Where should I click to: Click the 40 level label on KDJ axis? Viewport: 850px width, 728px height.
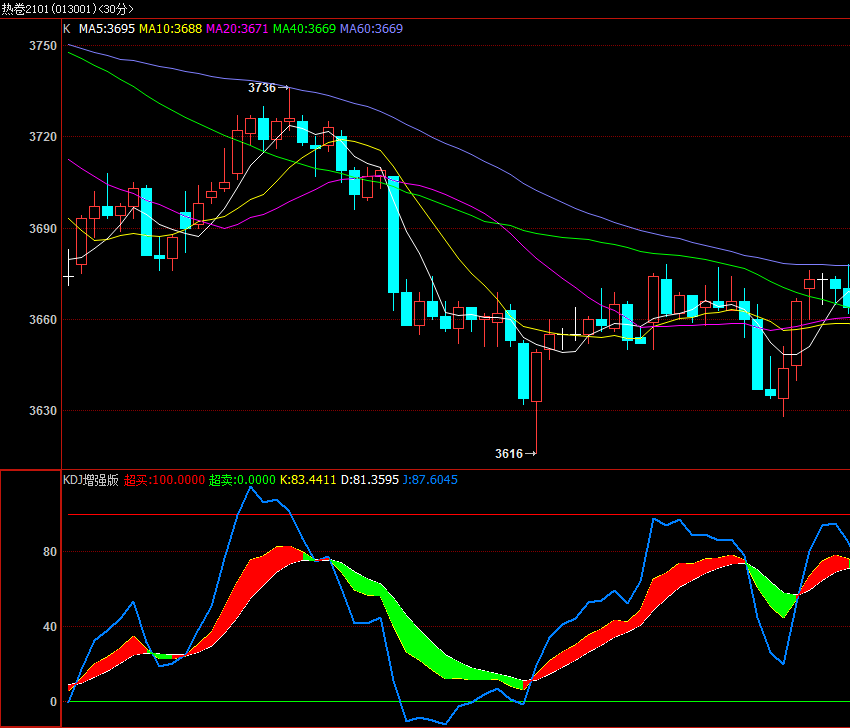point(50,627)
